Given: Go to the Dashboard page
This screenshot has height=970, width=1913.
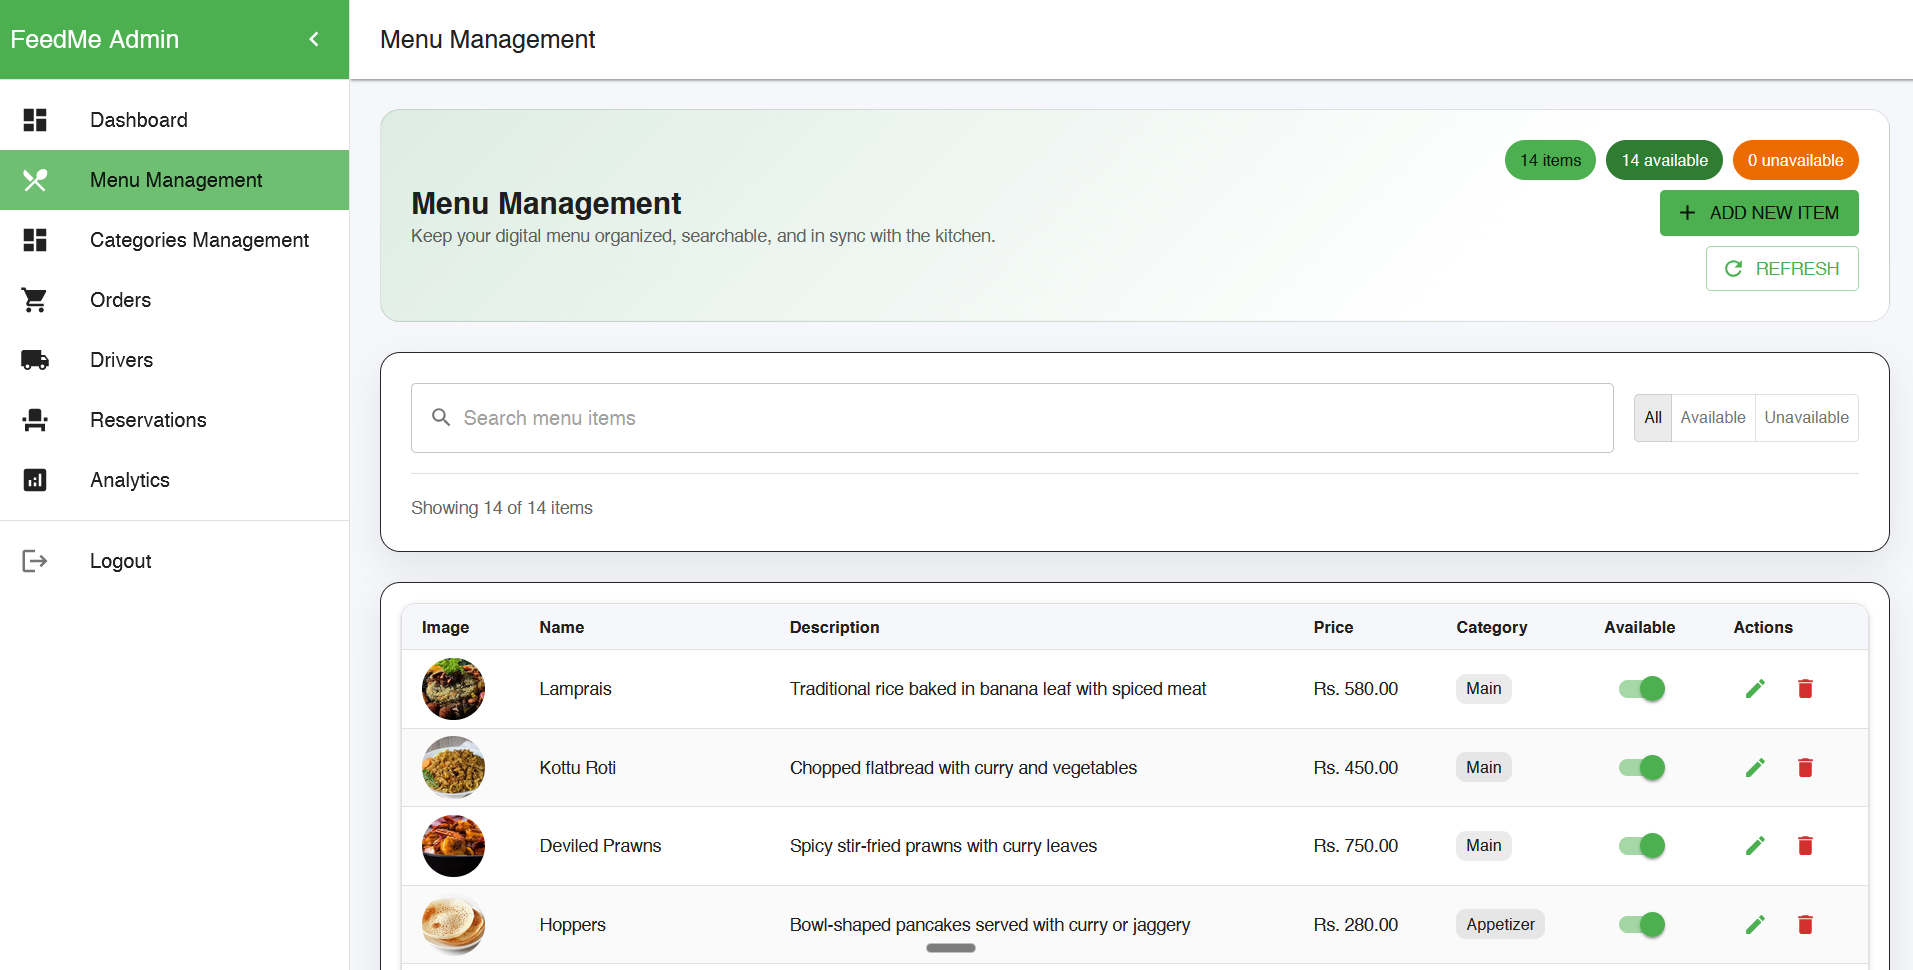Looking at the screenshot, I should 139,120.
